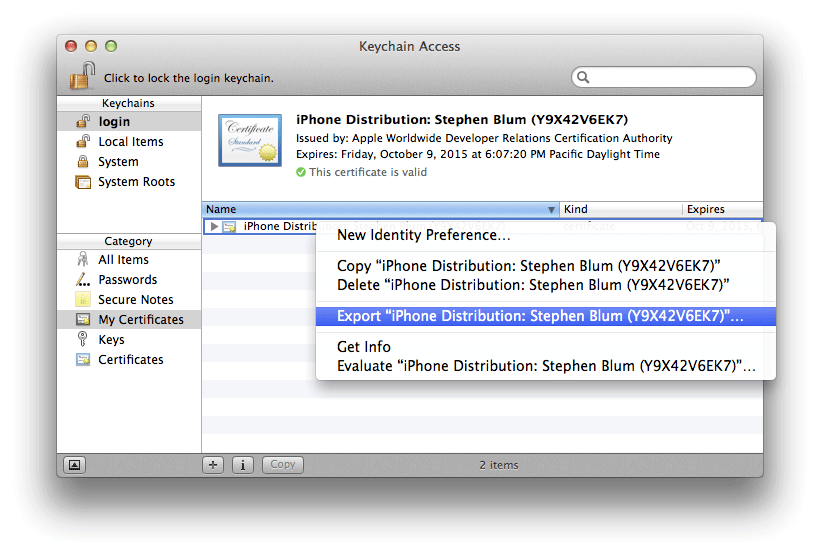820x556 pixels.
Task: Open the Secure Notes category
Action: pos(135,300)
